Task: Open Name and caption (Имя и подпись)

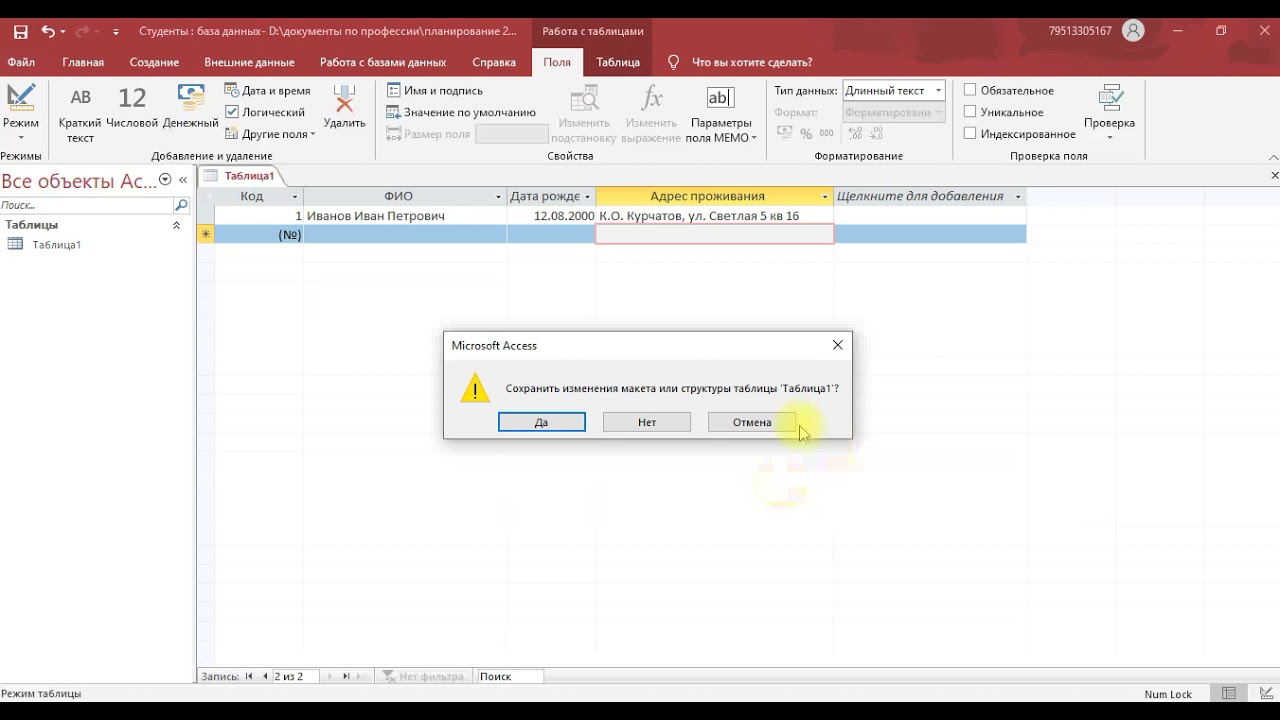Action: pos(435,90)
